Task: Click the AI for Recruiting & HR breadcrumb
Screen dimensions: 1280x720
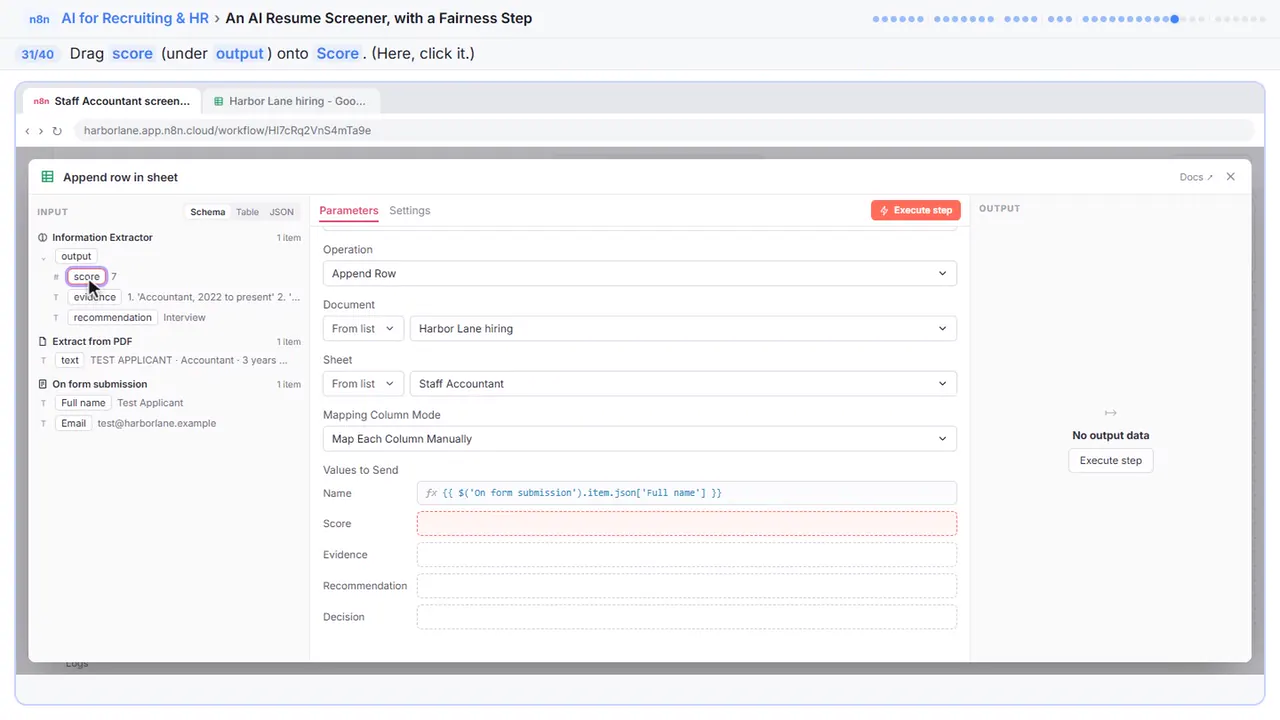Action: tap(135, 18)
